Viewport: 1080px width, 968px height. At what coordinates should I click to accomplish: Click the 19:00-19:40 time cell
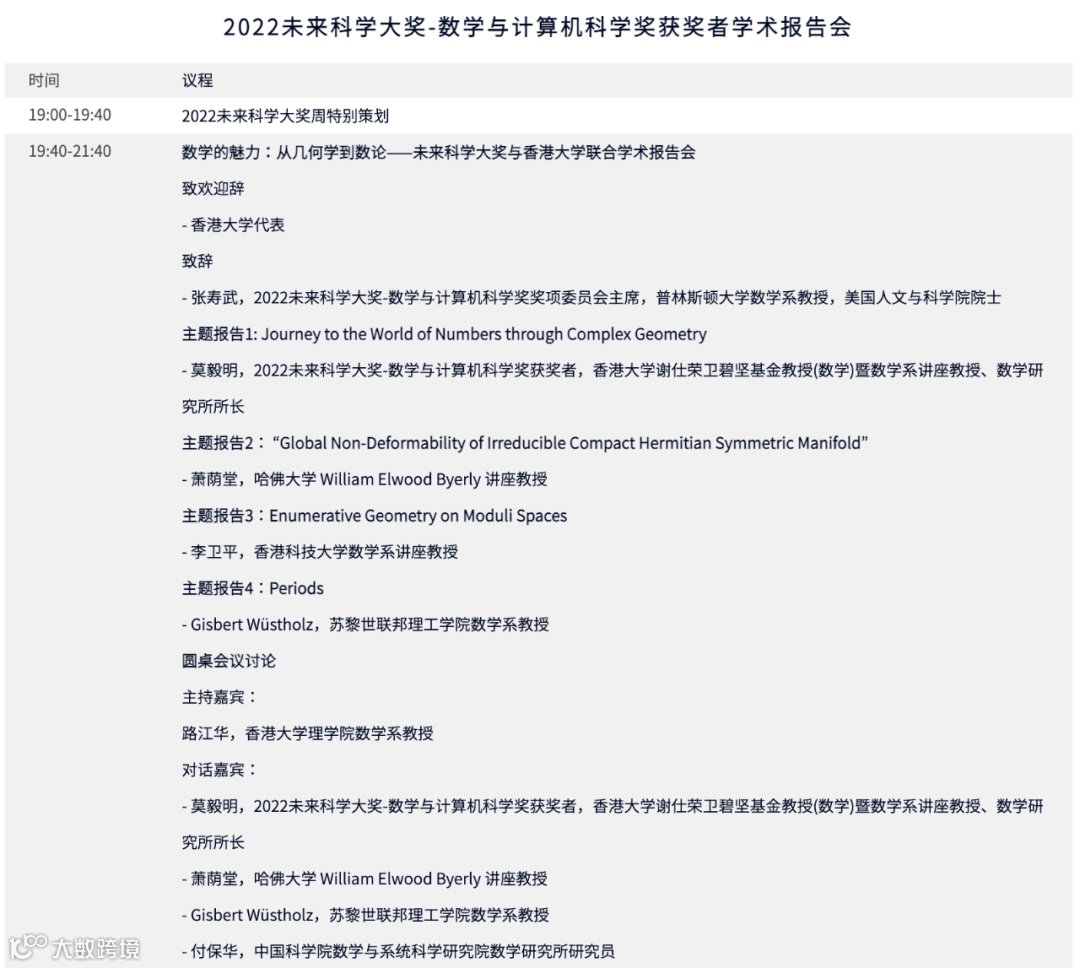(x=70, y=115)
